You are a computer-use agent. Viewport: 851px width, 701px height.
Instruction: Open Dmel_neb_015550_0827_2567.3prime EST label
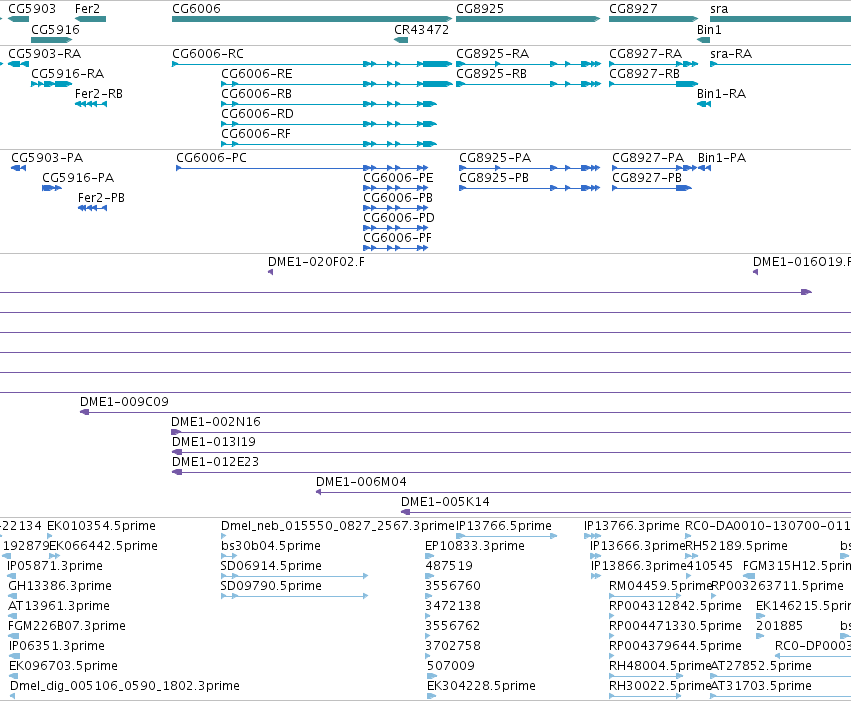click(x=338, y=526)
